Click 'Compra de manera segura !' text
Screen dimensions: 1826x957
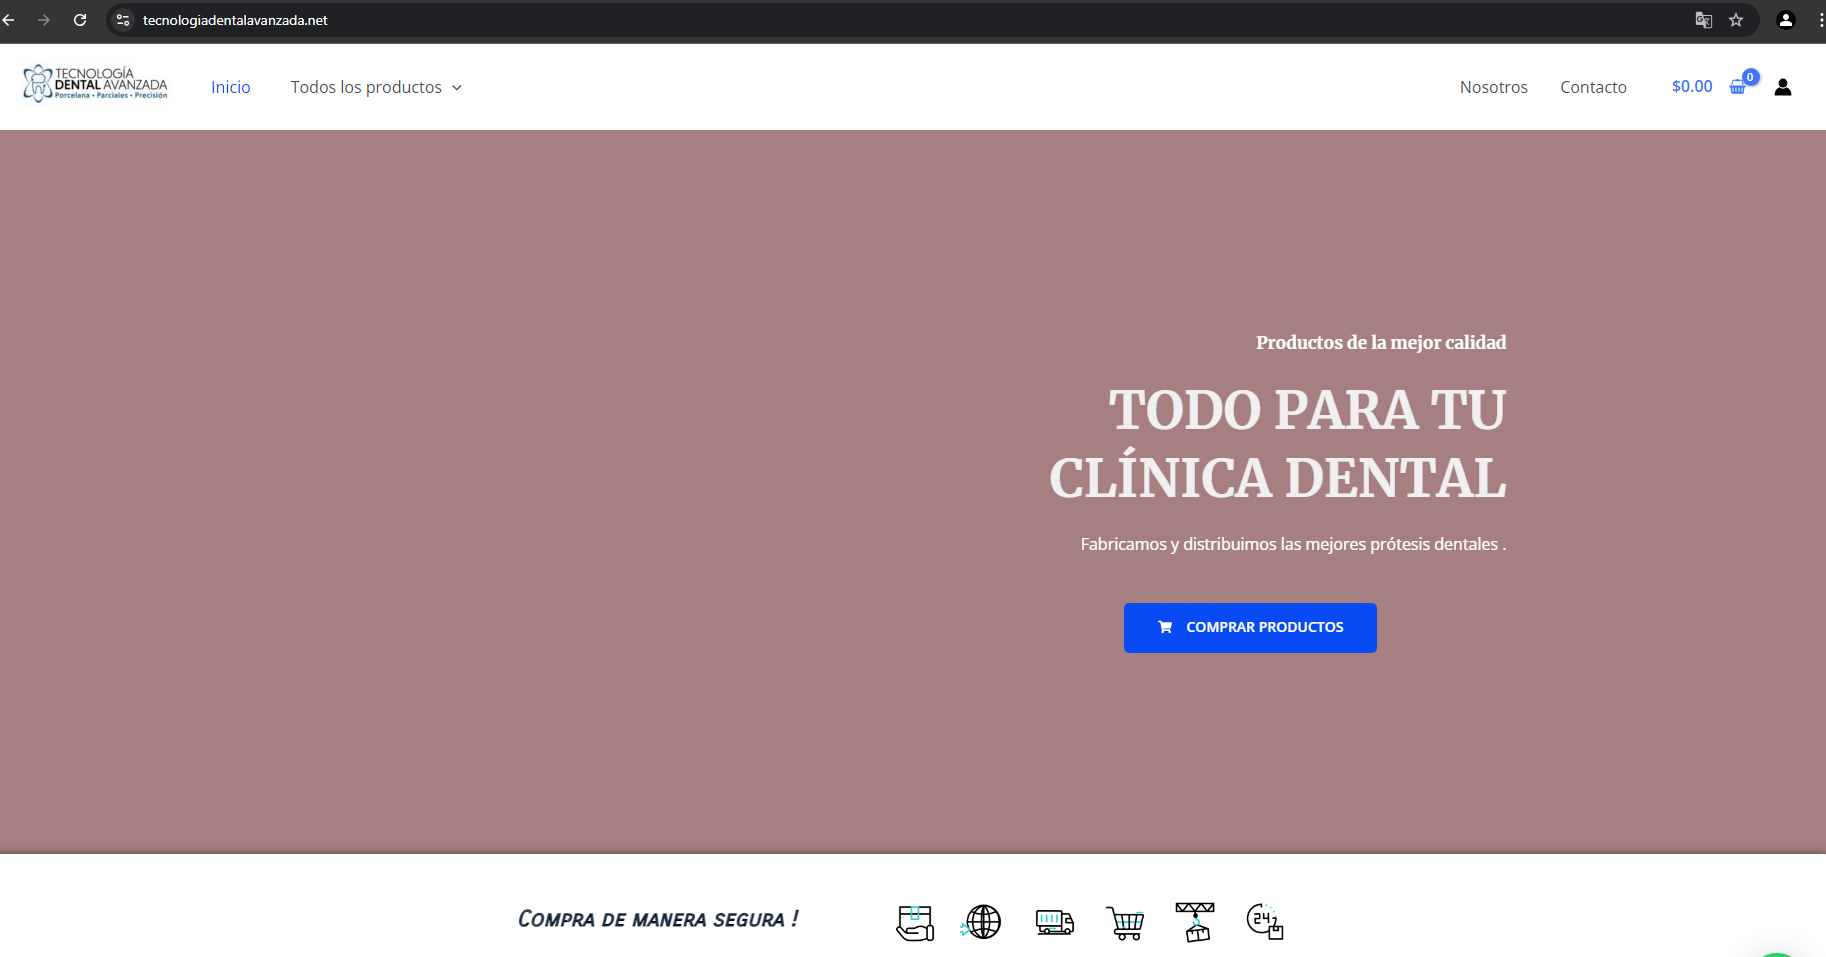pos(658,919)
